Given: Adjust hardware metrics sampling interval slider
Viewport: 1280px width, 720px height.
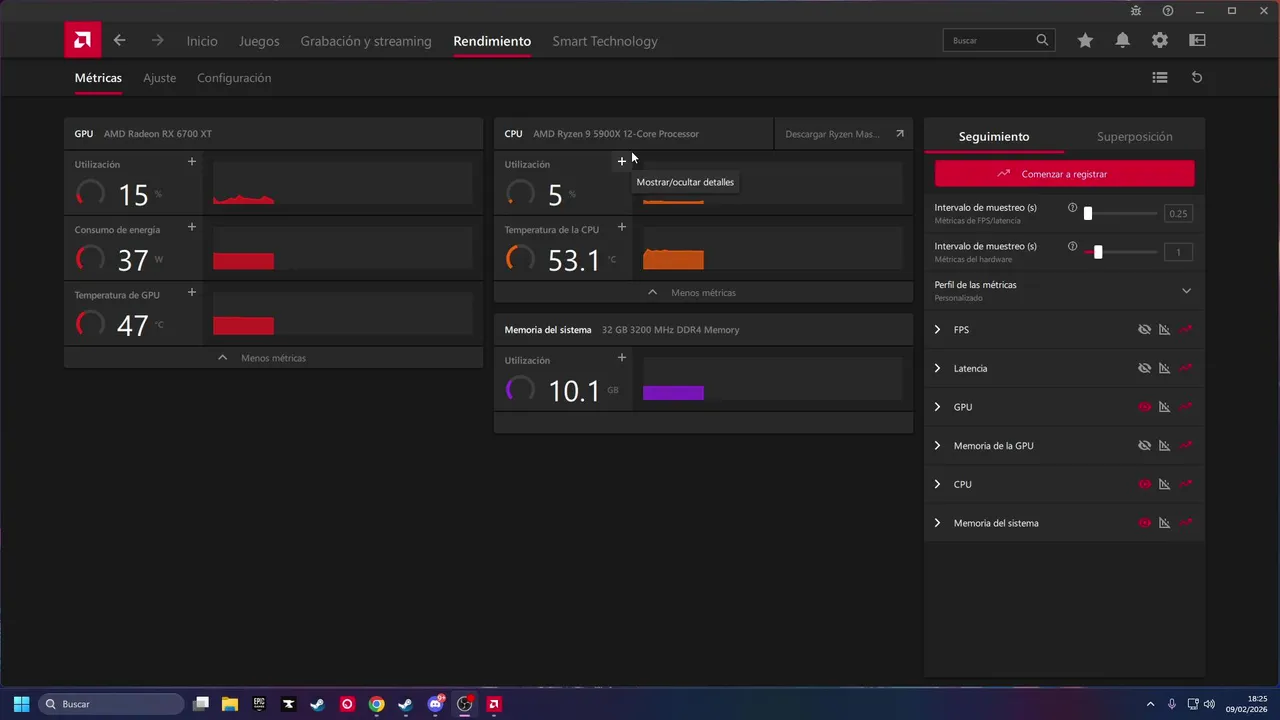Looking at the screenshot, I should click(x=1121, y=252).
